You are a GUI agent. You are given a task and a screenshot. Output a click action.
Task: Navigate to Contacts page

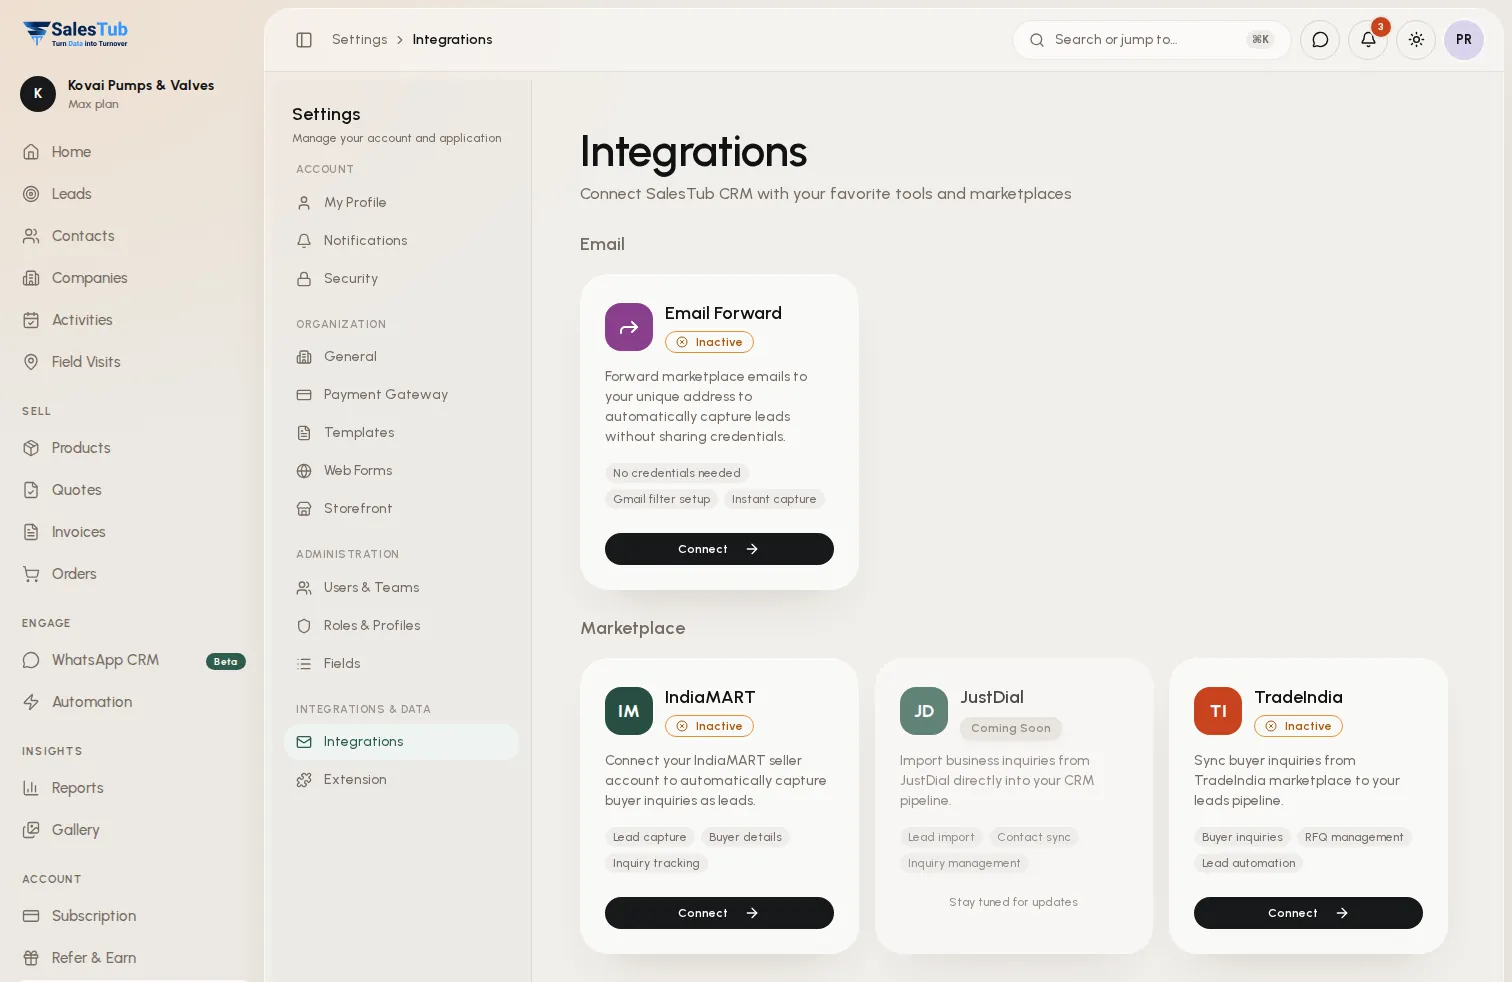tap(132, 236)
